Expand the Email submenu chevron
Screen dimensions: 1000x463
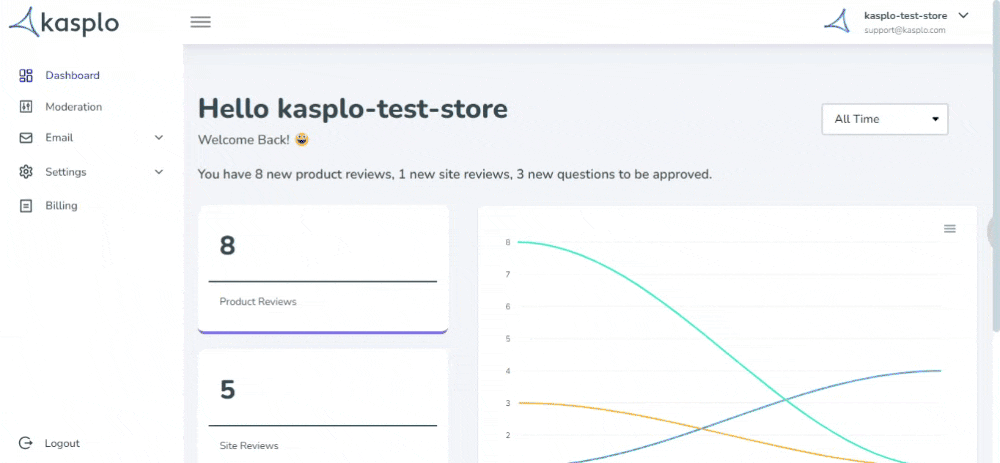coord(159,138)
